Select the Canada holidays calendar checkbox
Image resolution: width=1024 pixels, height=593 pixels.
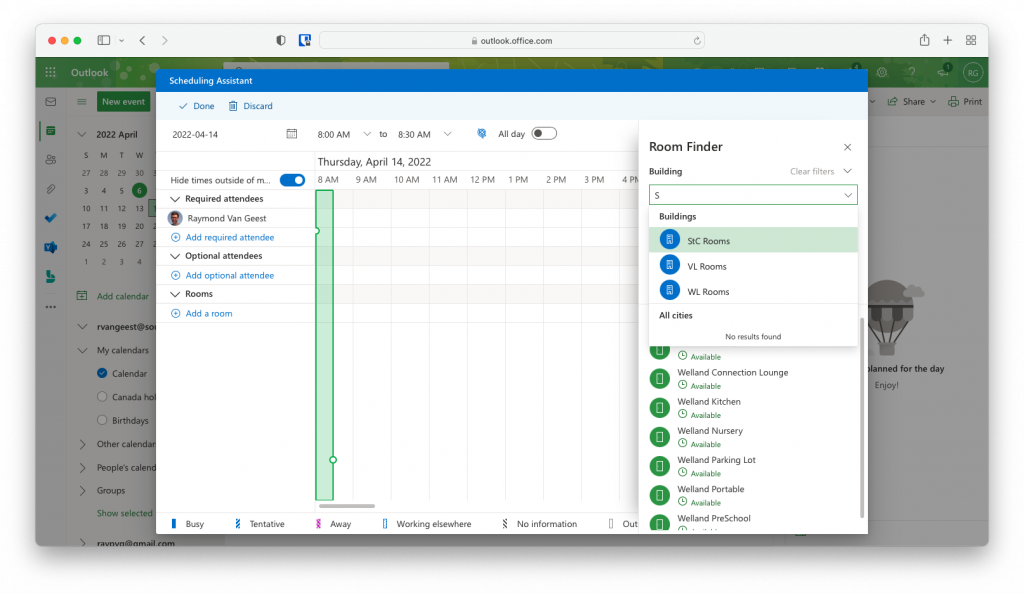102,397
